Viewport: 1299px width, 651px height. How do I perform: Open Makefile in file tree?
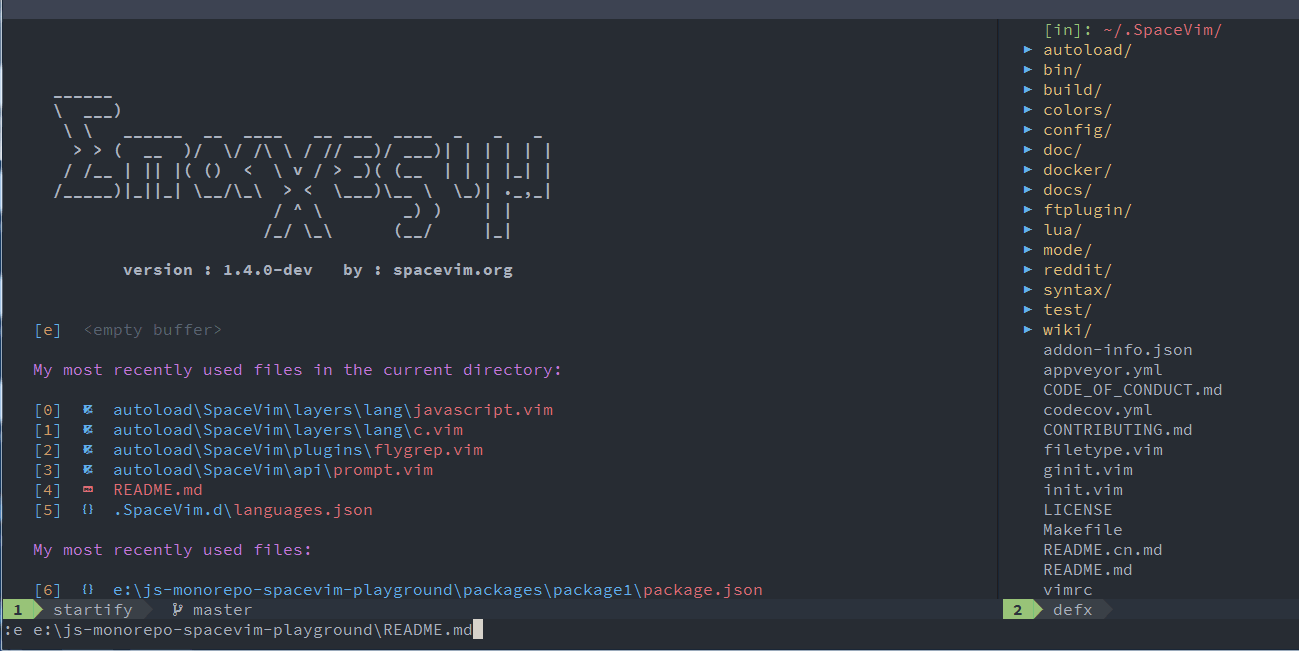click(x=1083, y=530)
